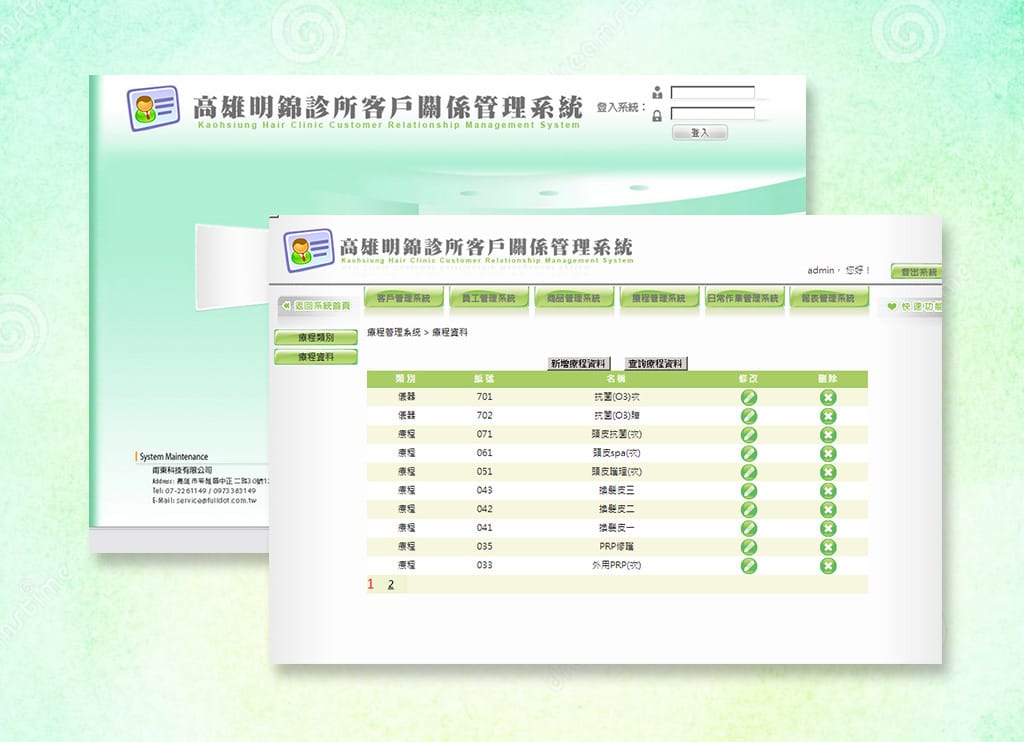
Task: Delete course row 701
Action: pyautogui.click(x=828, y=397)
